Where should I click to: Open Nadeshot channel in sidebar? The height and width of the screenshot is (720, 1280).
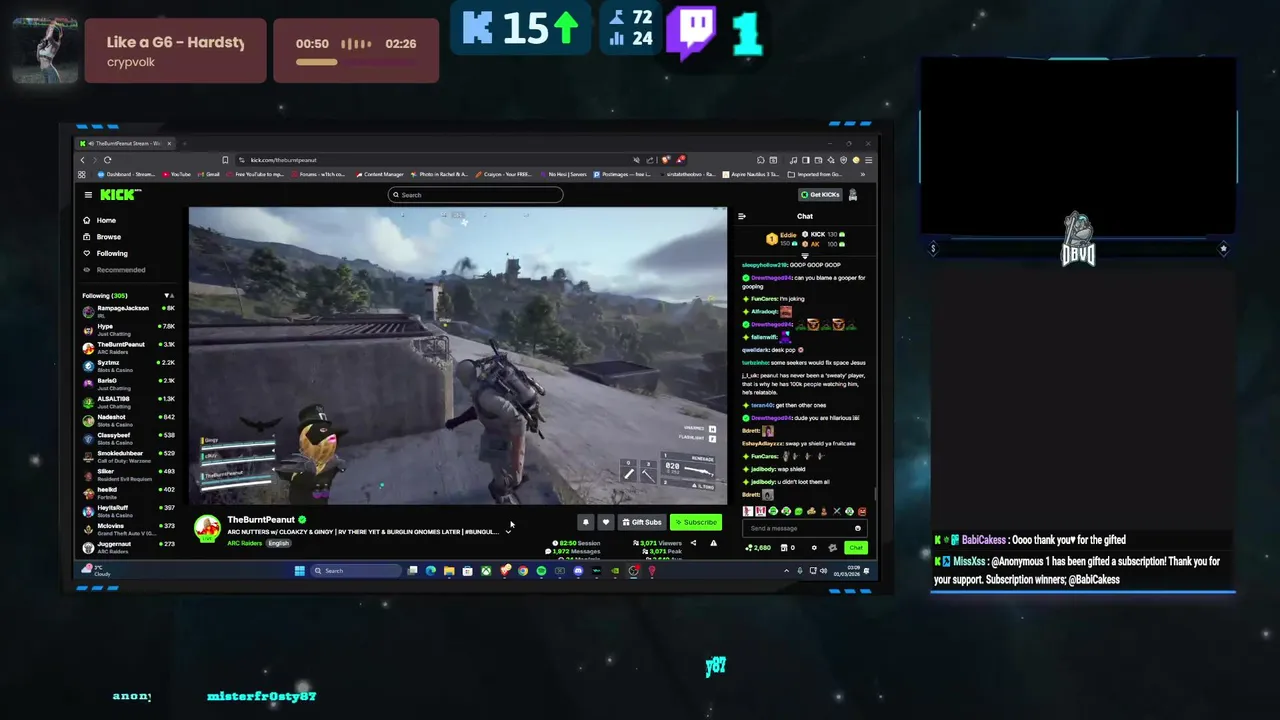coord(128,420)
